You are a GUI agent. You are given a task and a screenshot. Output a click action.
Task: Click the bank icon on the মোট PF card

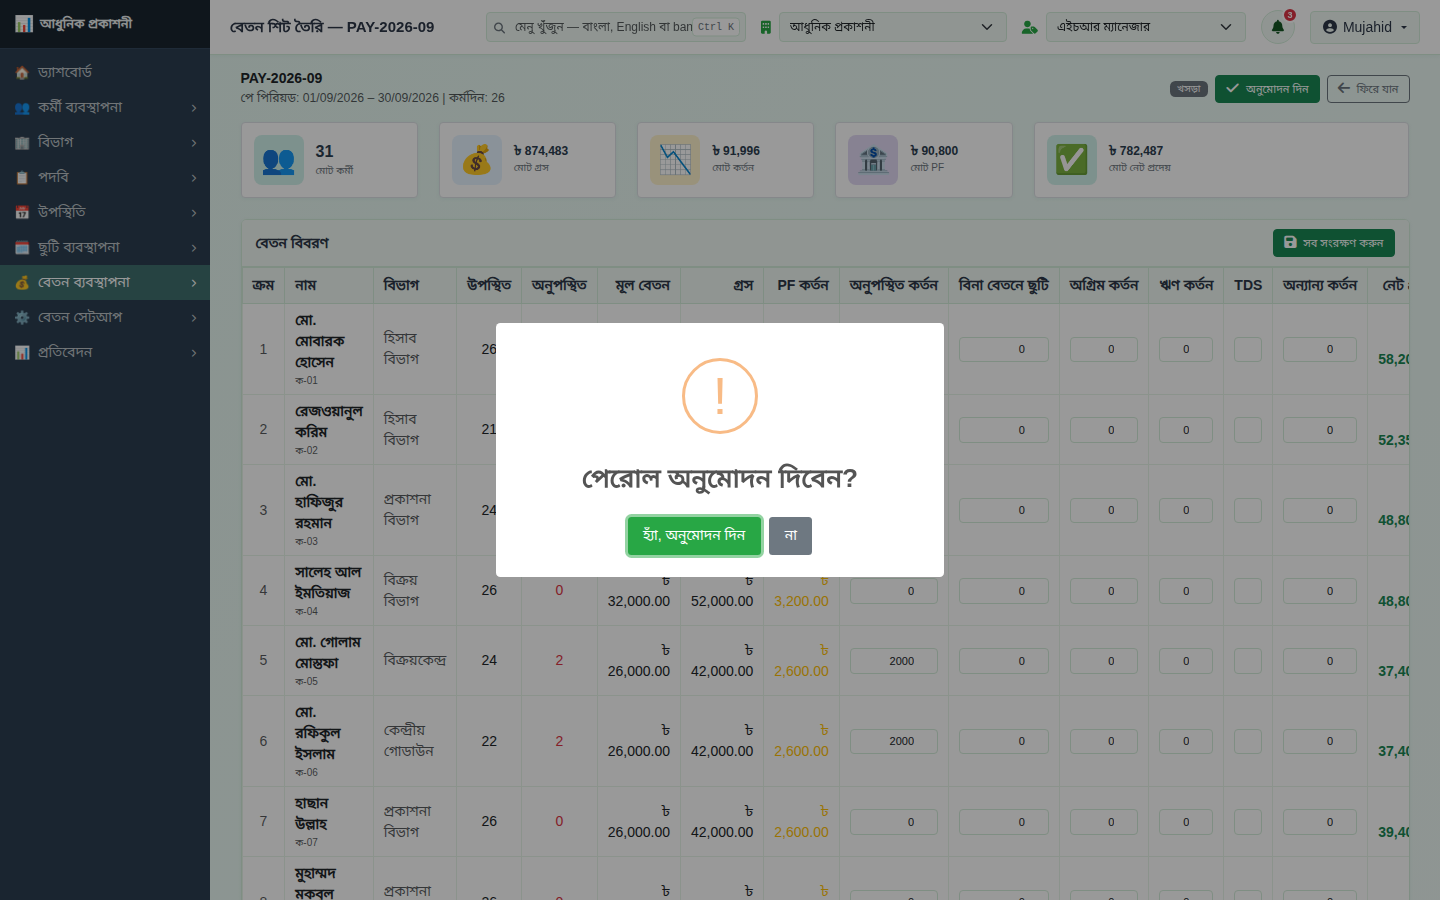pos(873,160)
